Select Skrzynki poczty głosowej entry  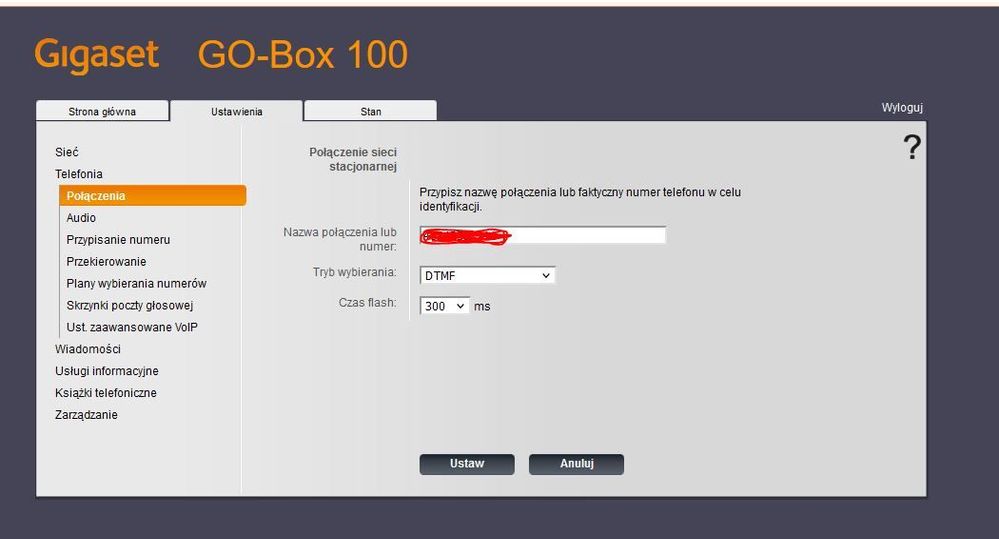(x=129, y=306)
